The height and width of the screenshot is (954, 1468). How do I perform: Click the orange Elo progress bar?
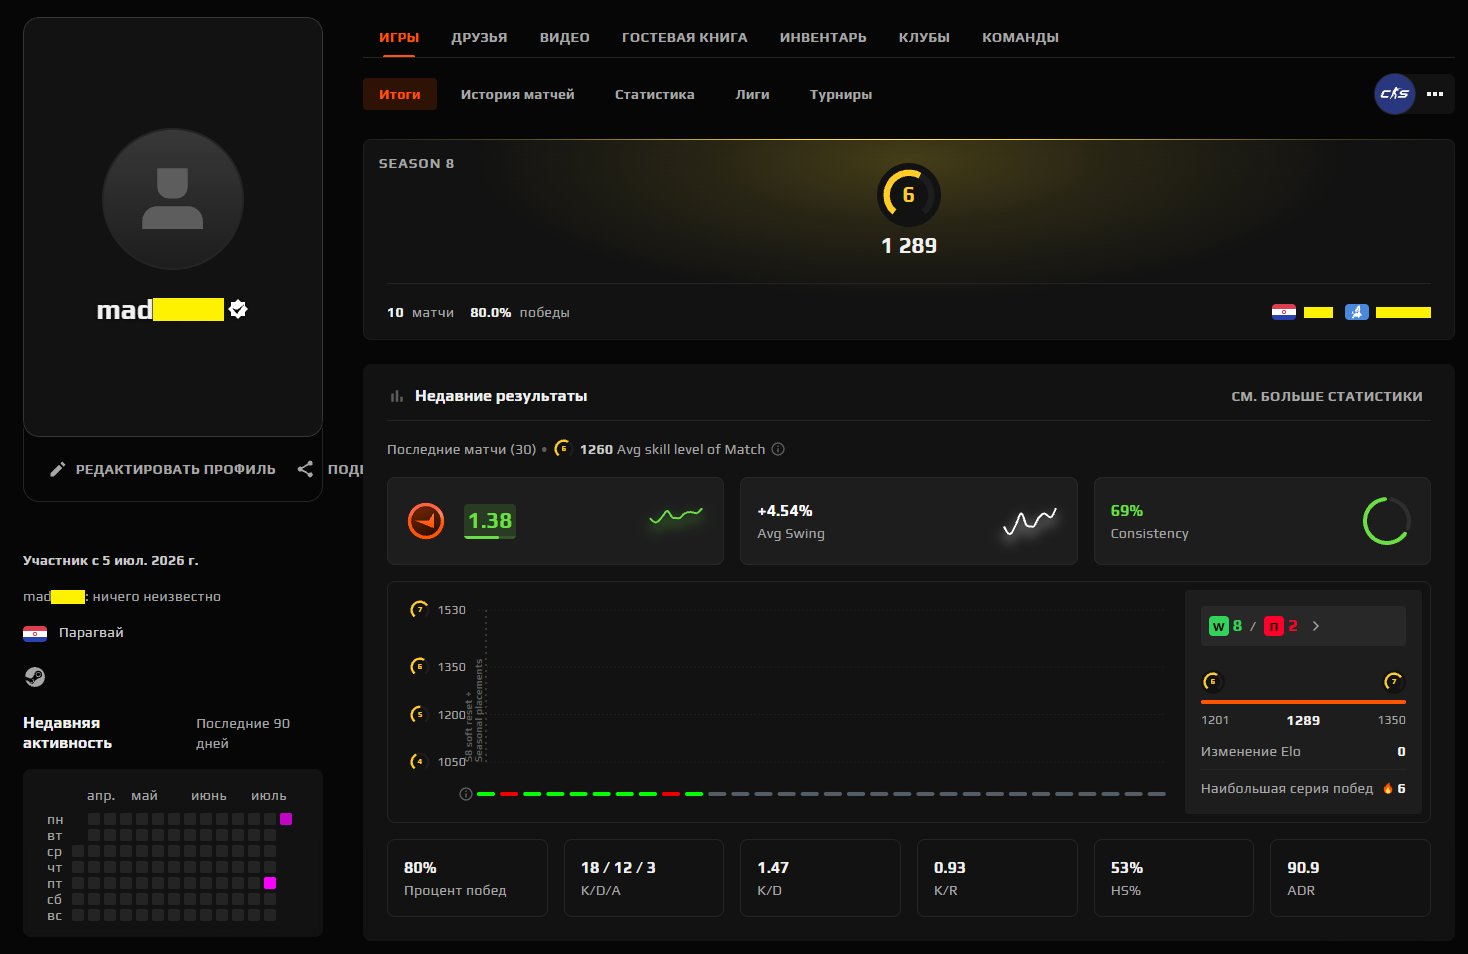point(1303,702)
